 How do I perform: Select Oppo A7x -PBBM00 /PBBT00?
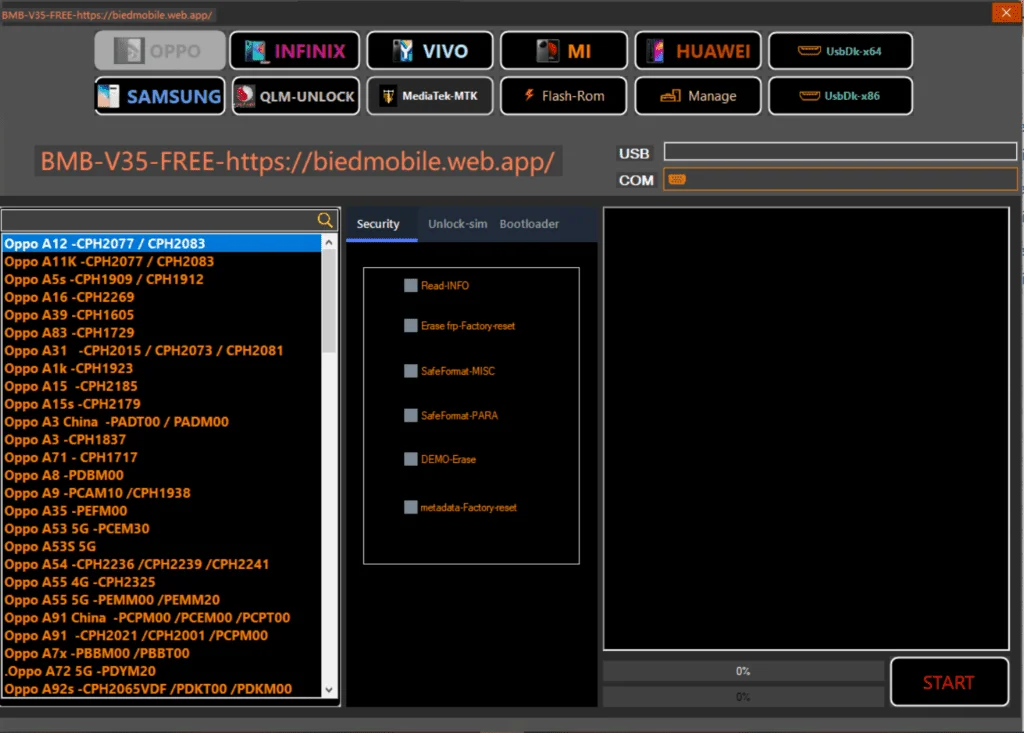tap(162, 653)
